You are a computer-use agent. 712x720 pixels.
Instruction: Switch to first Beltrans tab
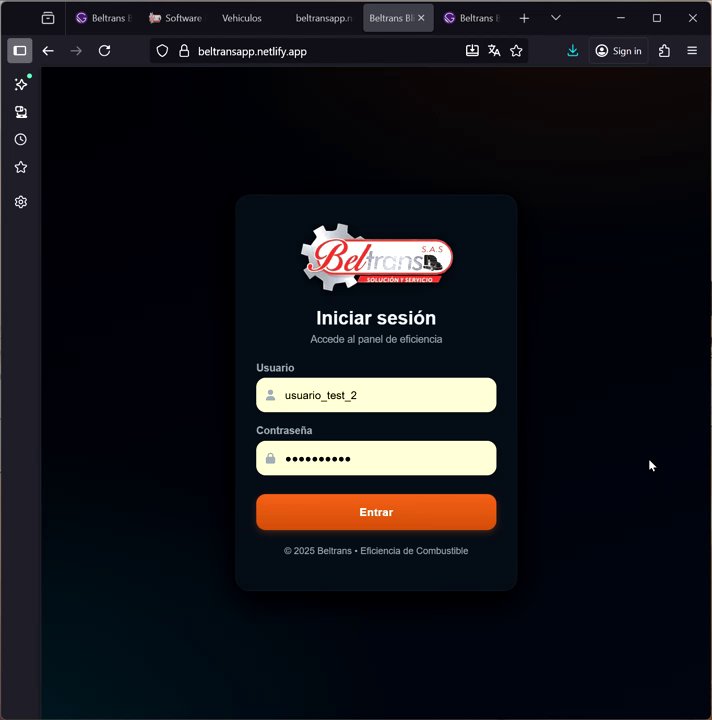click(x=104, y=18)
